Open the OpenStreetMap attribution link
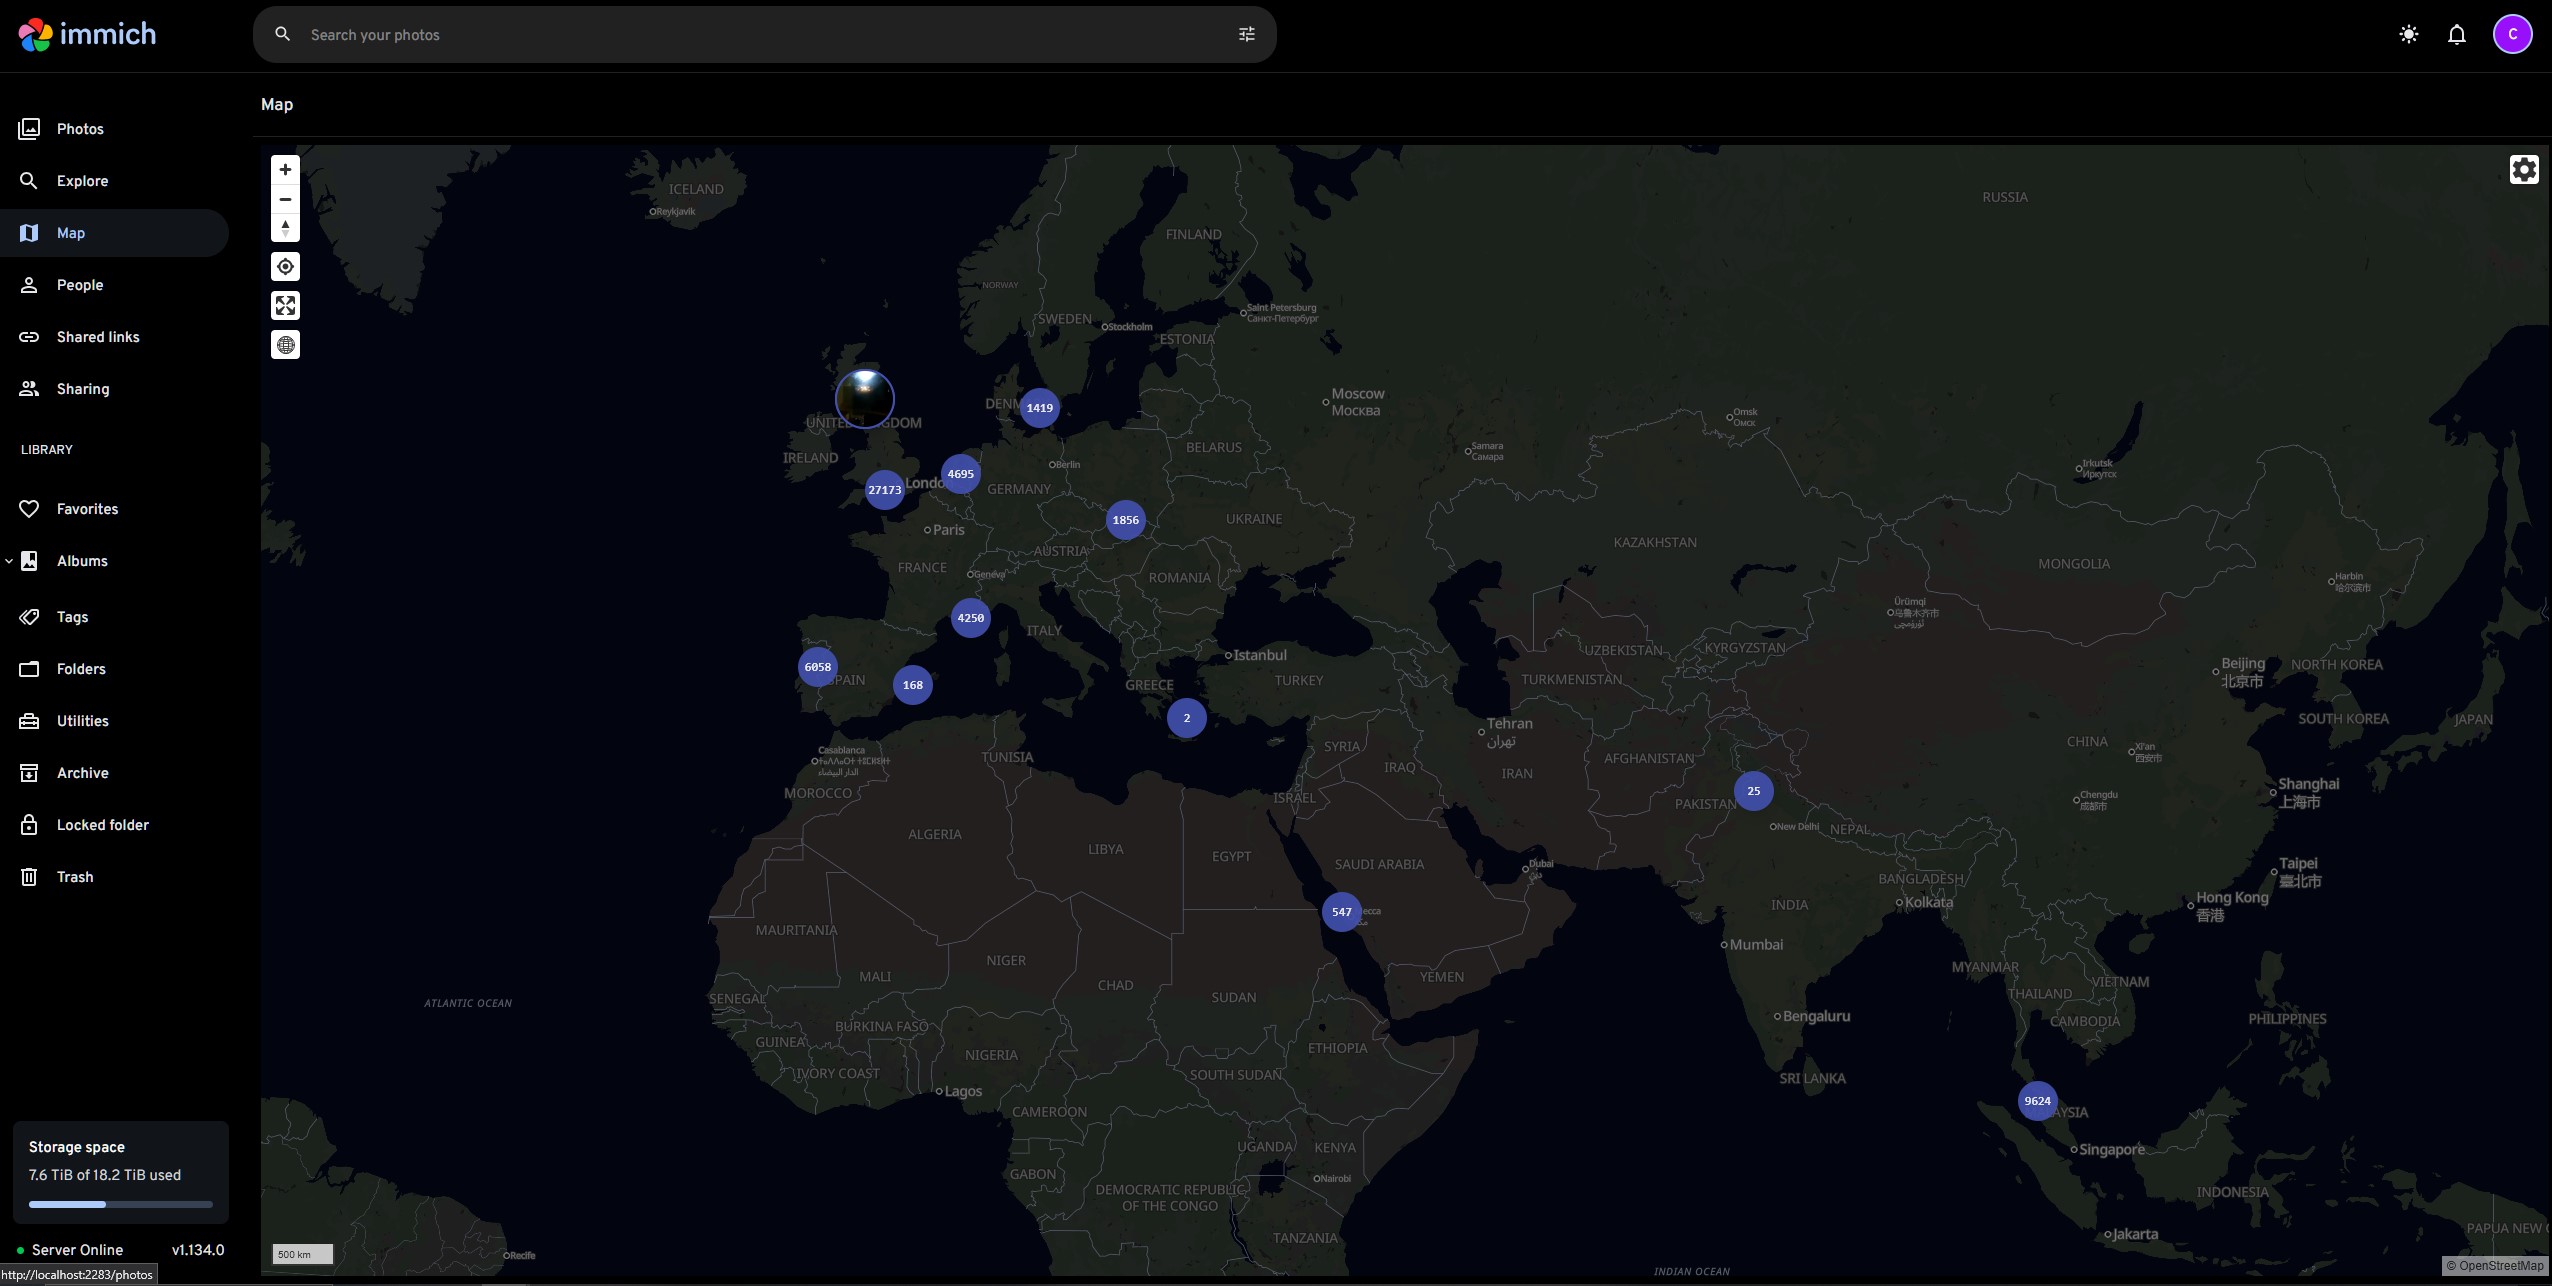Viewport: 2552px width, 1286px height. click(x=2499, y=1266)
